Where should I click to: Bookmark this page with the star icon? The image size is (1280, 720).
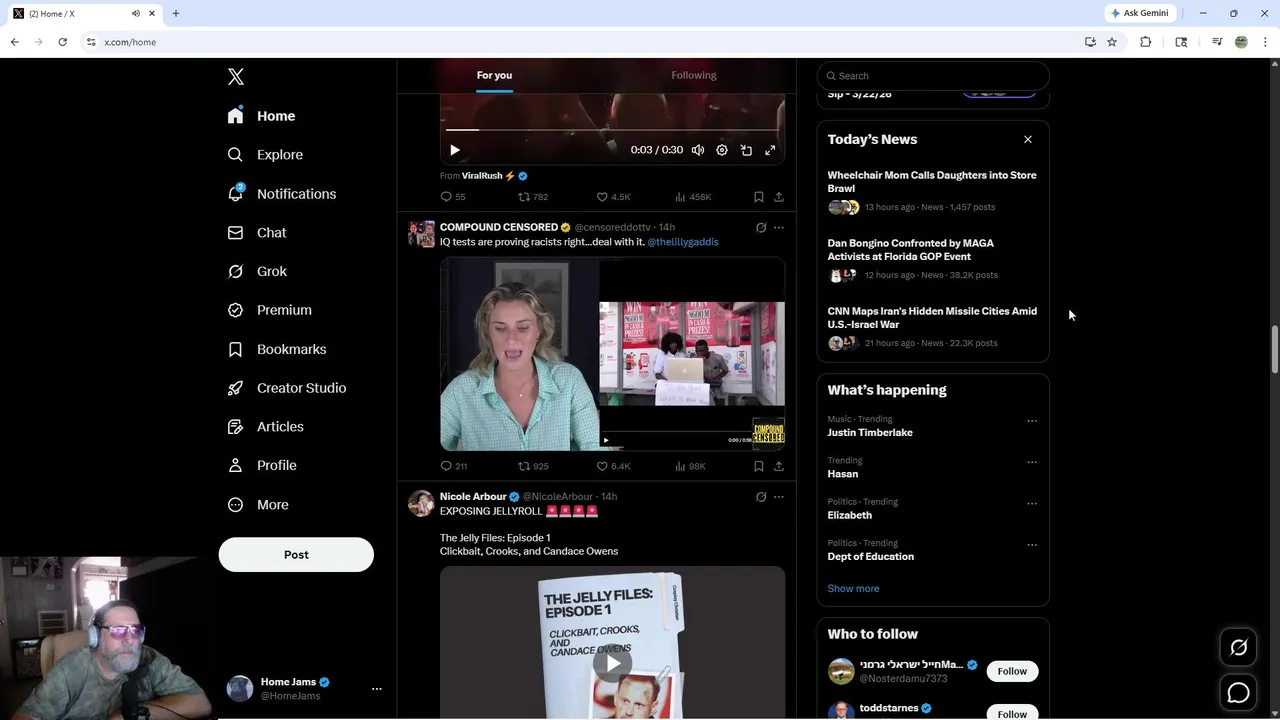click(1112, 42)
